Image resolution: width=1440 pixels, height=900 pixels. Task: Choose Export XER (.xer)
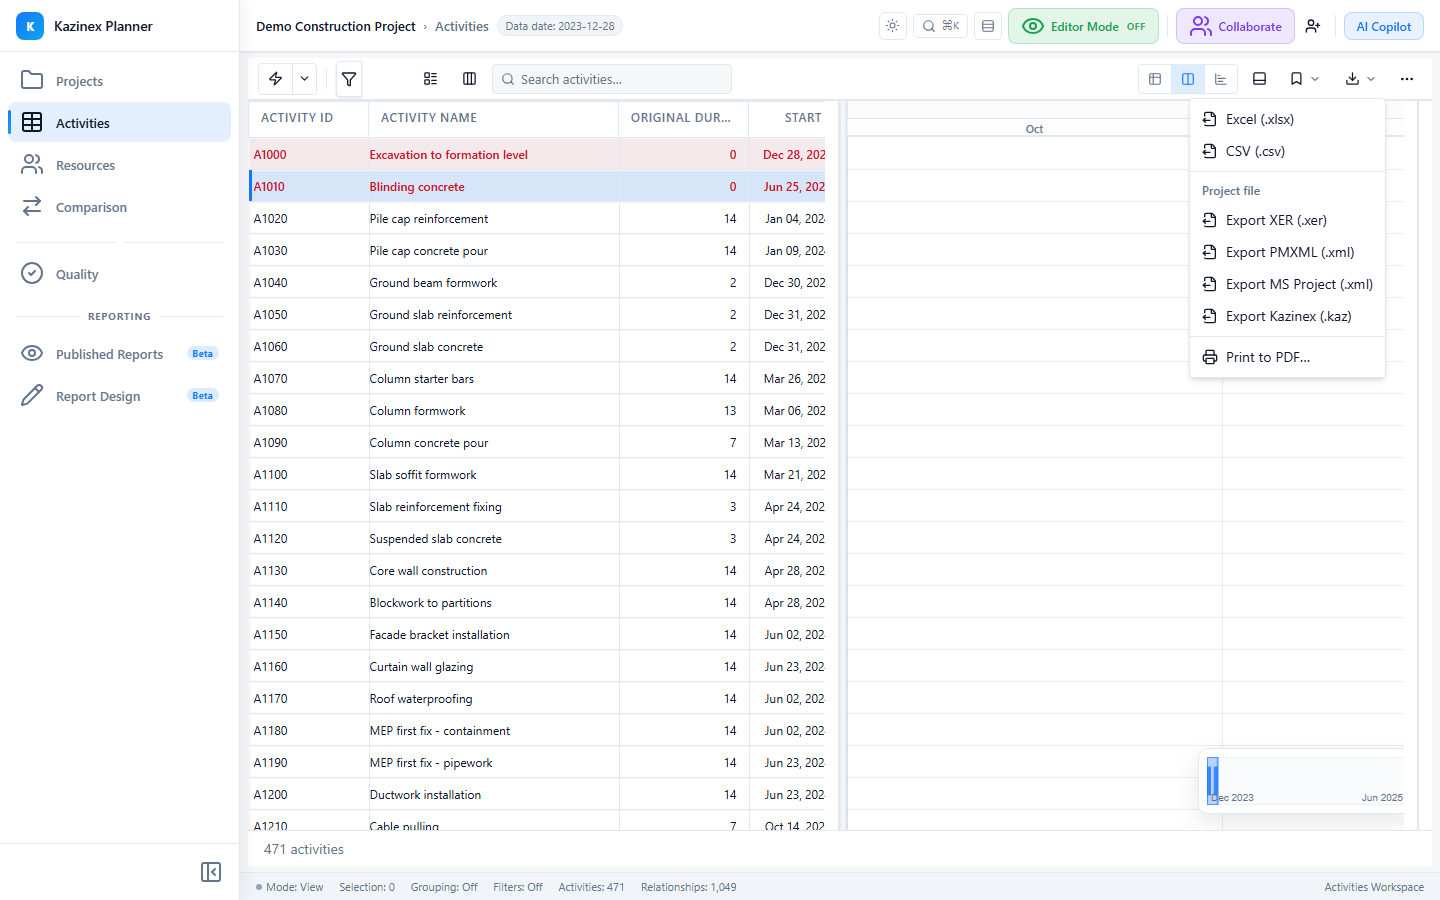coord(1287,220)
